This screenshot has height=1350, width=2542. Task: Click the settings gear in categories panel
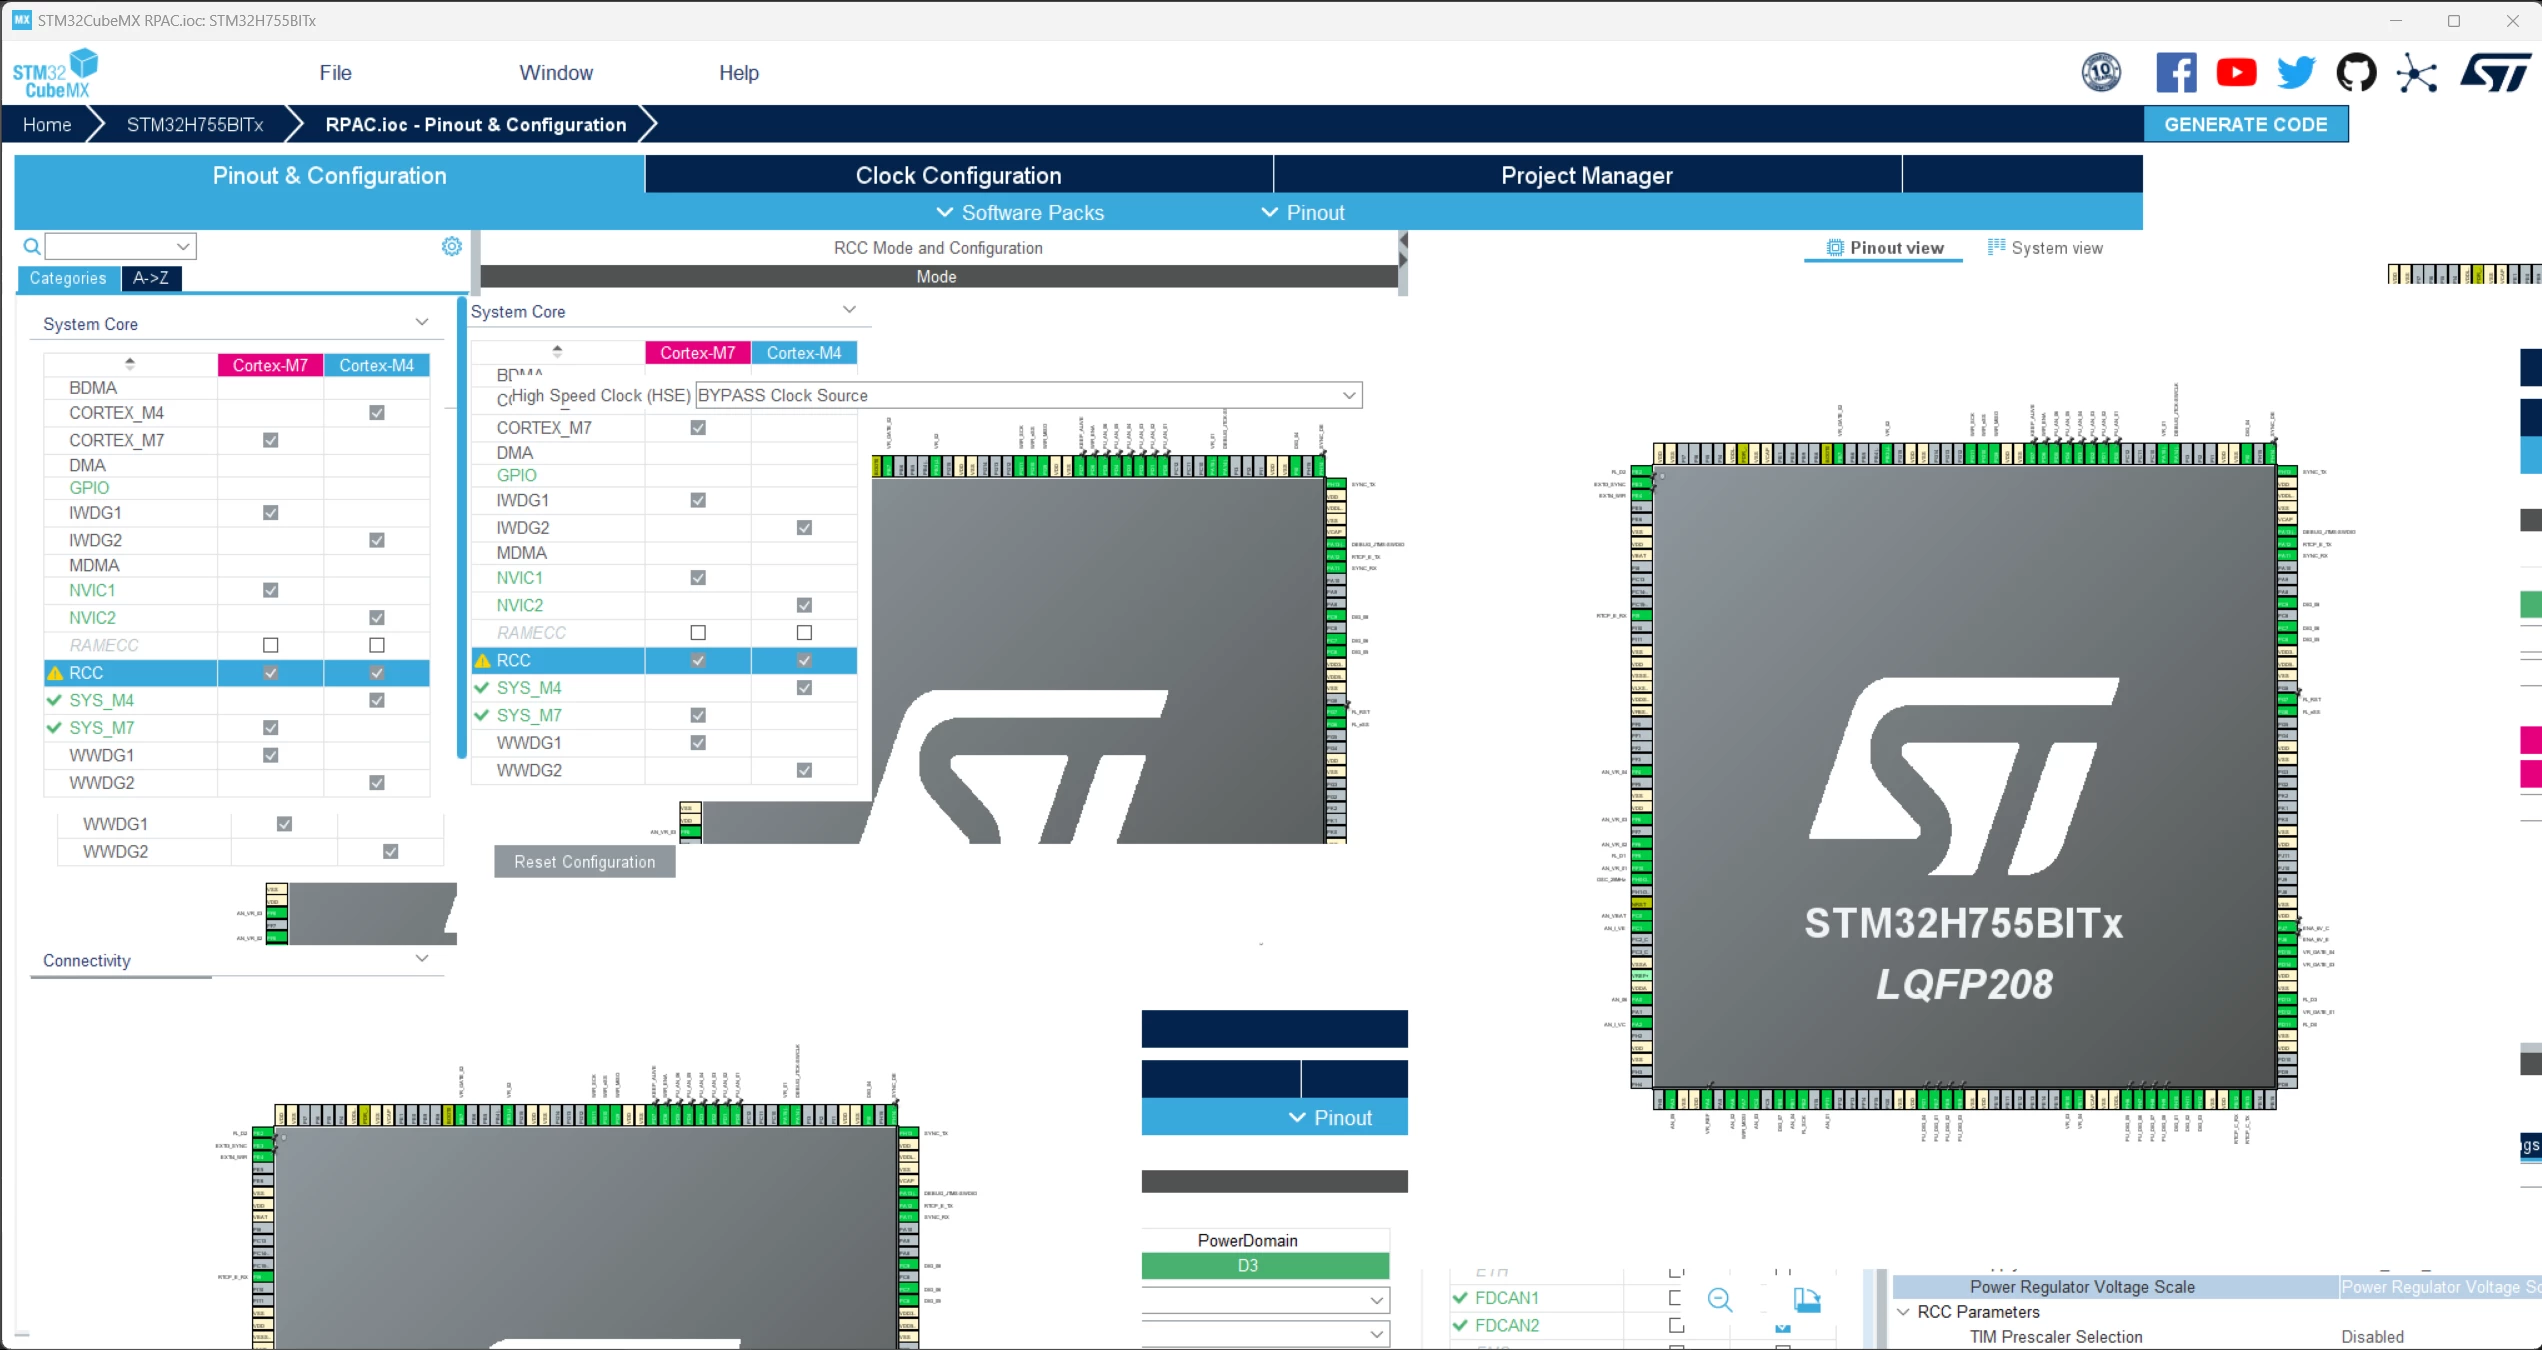coord(452,246)
